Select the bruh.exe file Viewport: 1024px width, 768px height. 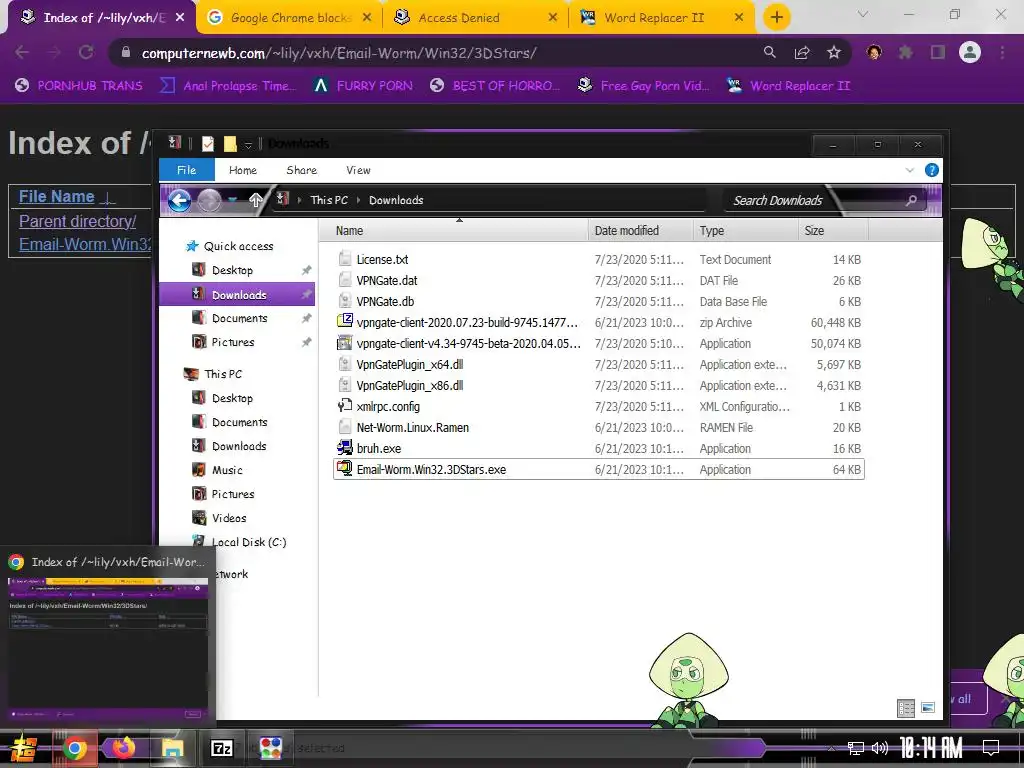(x=599, y=449)
